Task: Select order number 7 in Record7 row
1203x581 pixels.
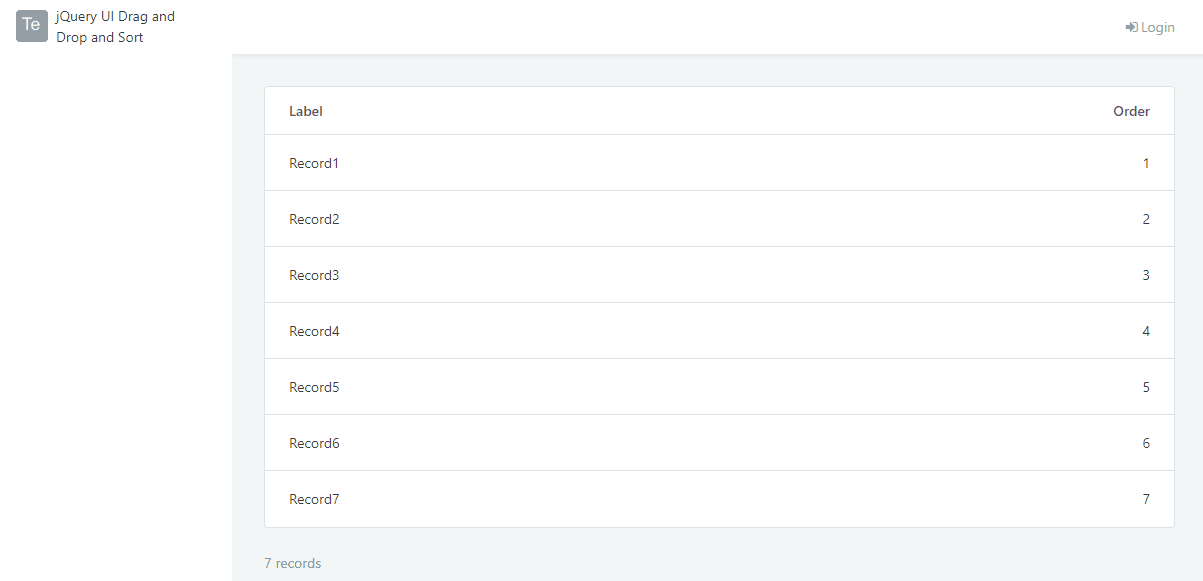Action: (1146, 499)
